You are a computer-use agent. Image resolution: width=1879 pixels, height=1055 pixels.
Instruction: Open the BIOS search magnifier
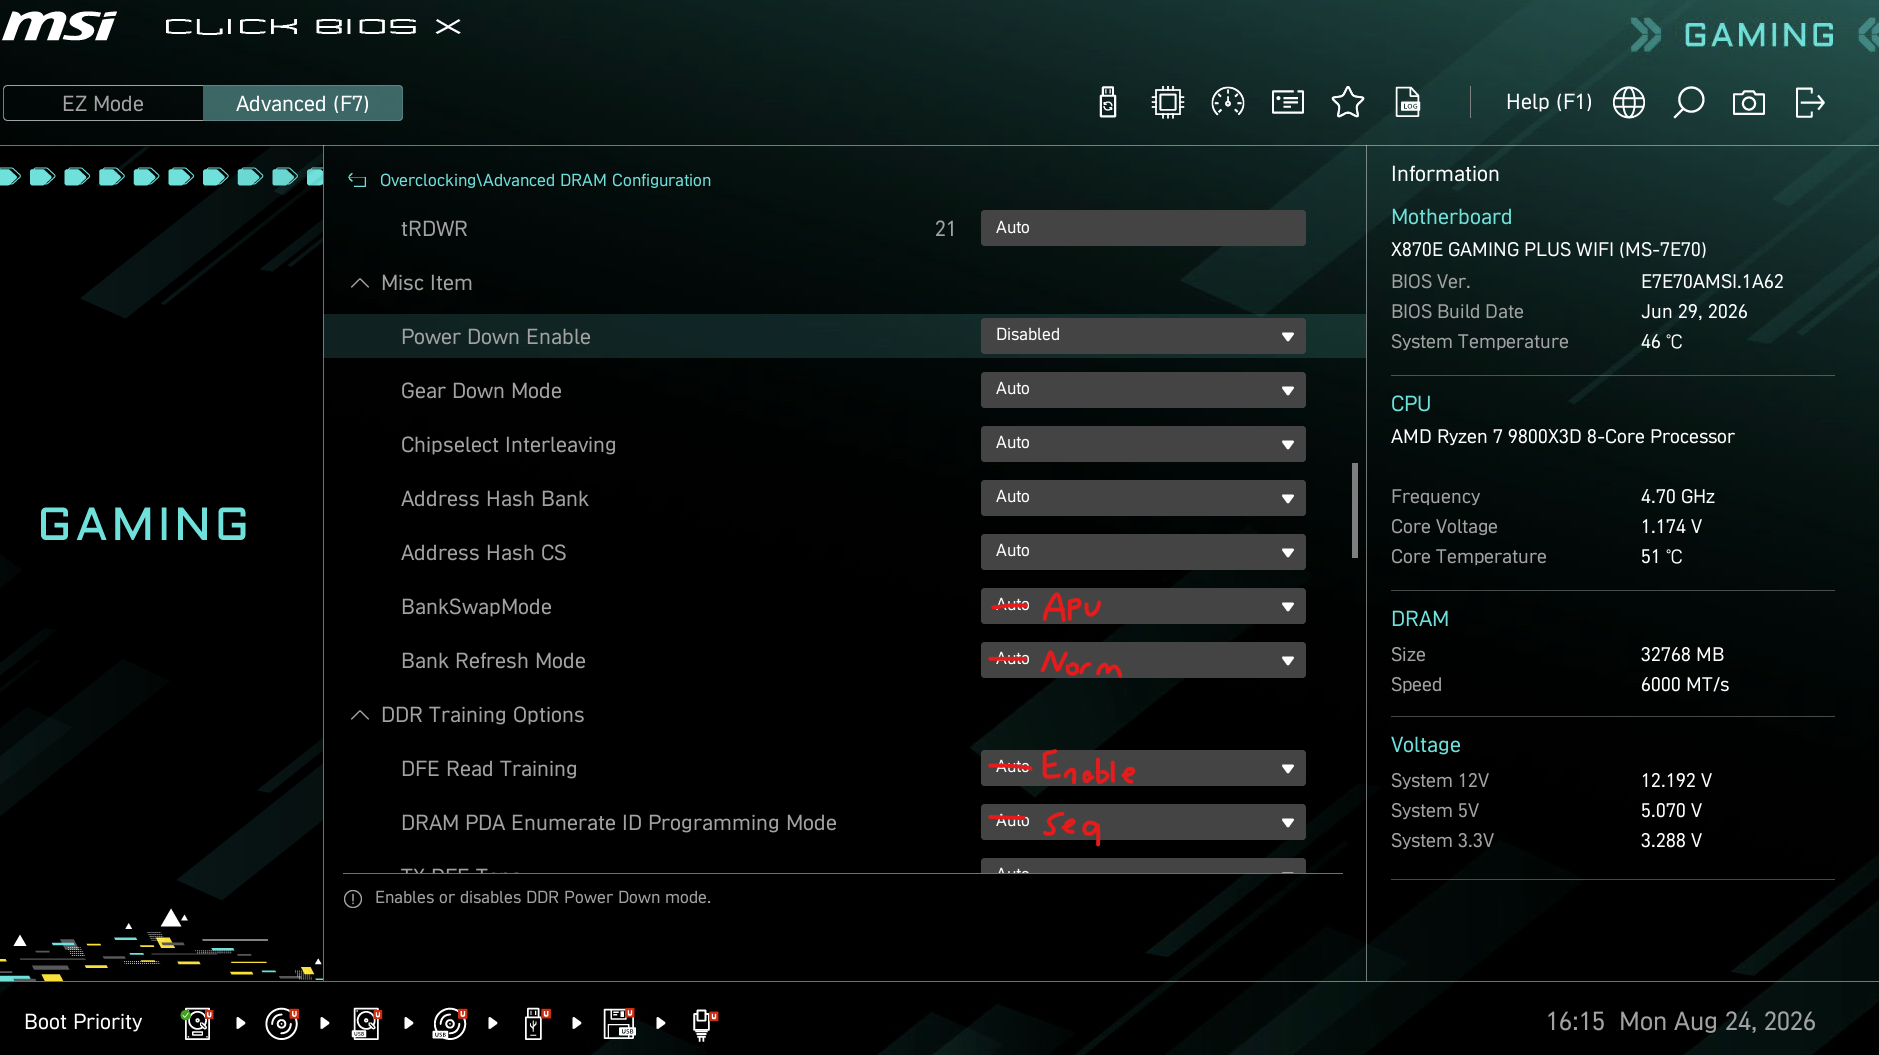[x=1689, y=102]
